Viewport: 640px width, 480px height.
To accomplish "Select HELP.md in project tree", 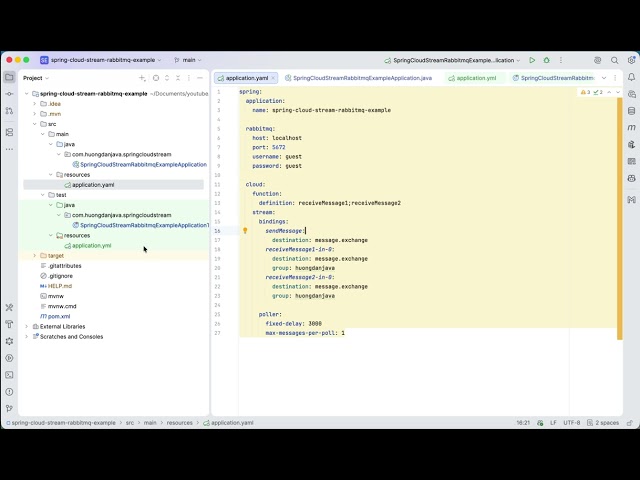I will (56, 286).
